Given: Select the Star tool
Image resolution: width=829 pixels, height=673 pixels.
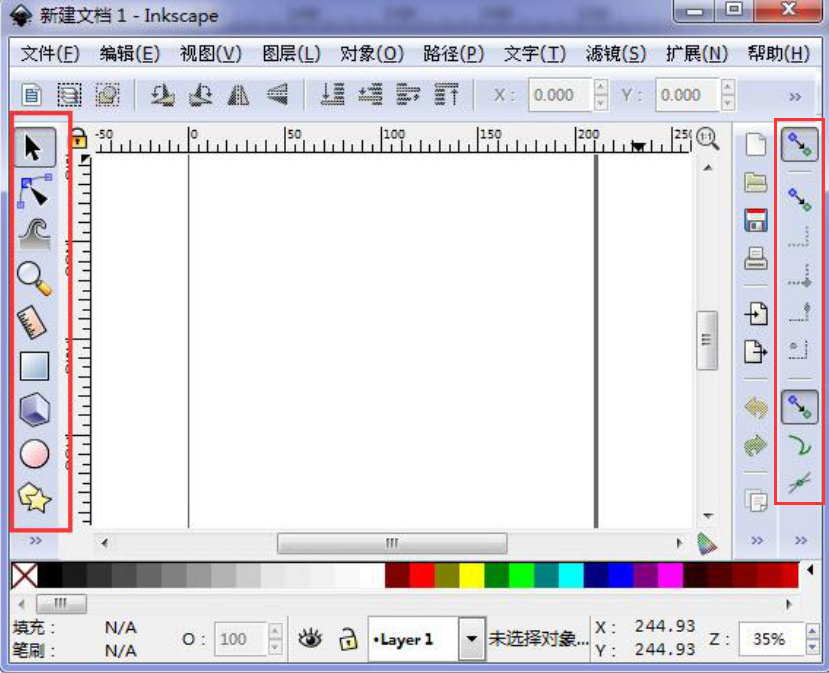Looking at the screenshot, I should coord(32,492).
